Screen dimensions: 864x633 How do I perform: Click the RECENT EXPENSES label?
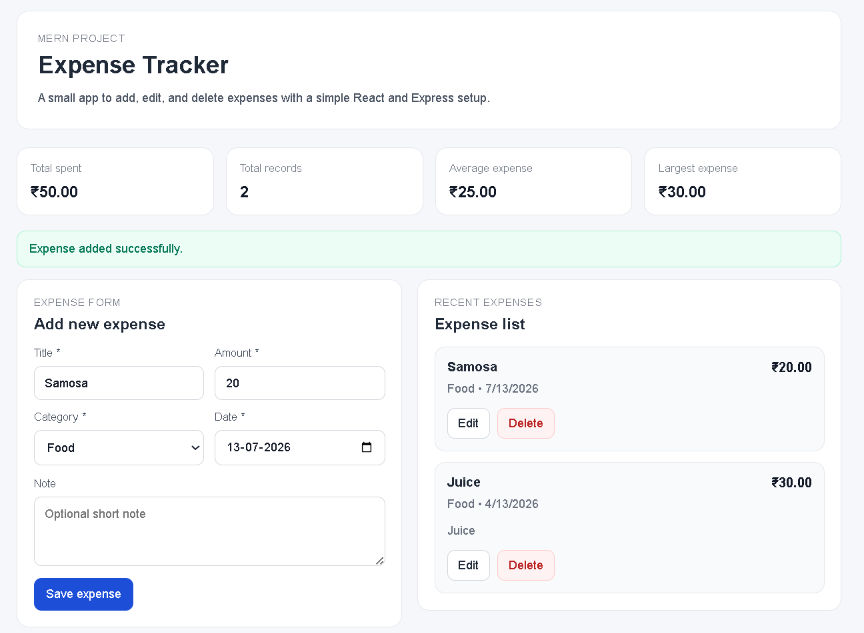click(488, 302)
